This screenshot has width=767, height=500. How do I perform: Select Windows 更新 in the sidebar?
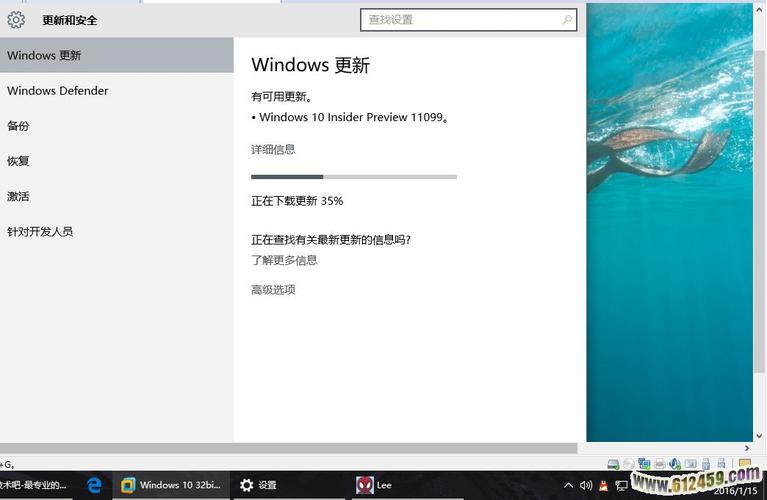[x=116, y=55]
